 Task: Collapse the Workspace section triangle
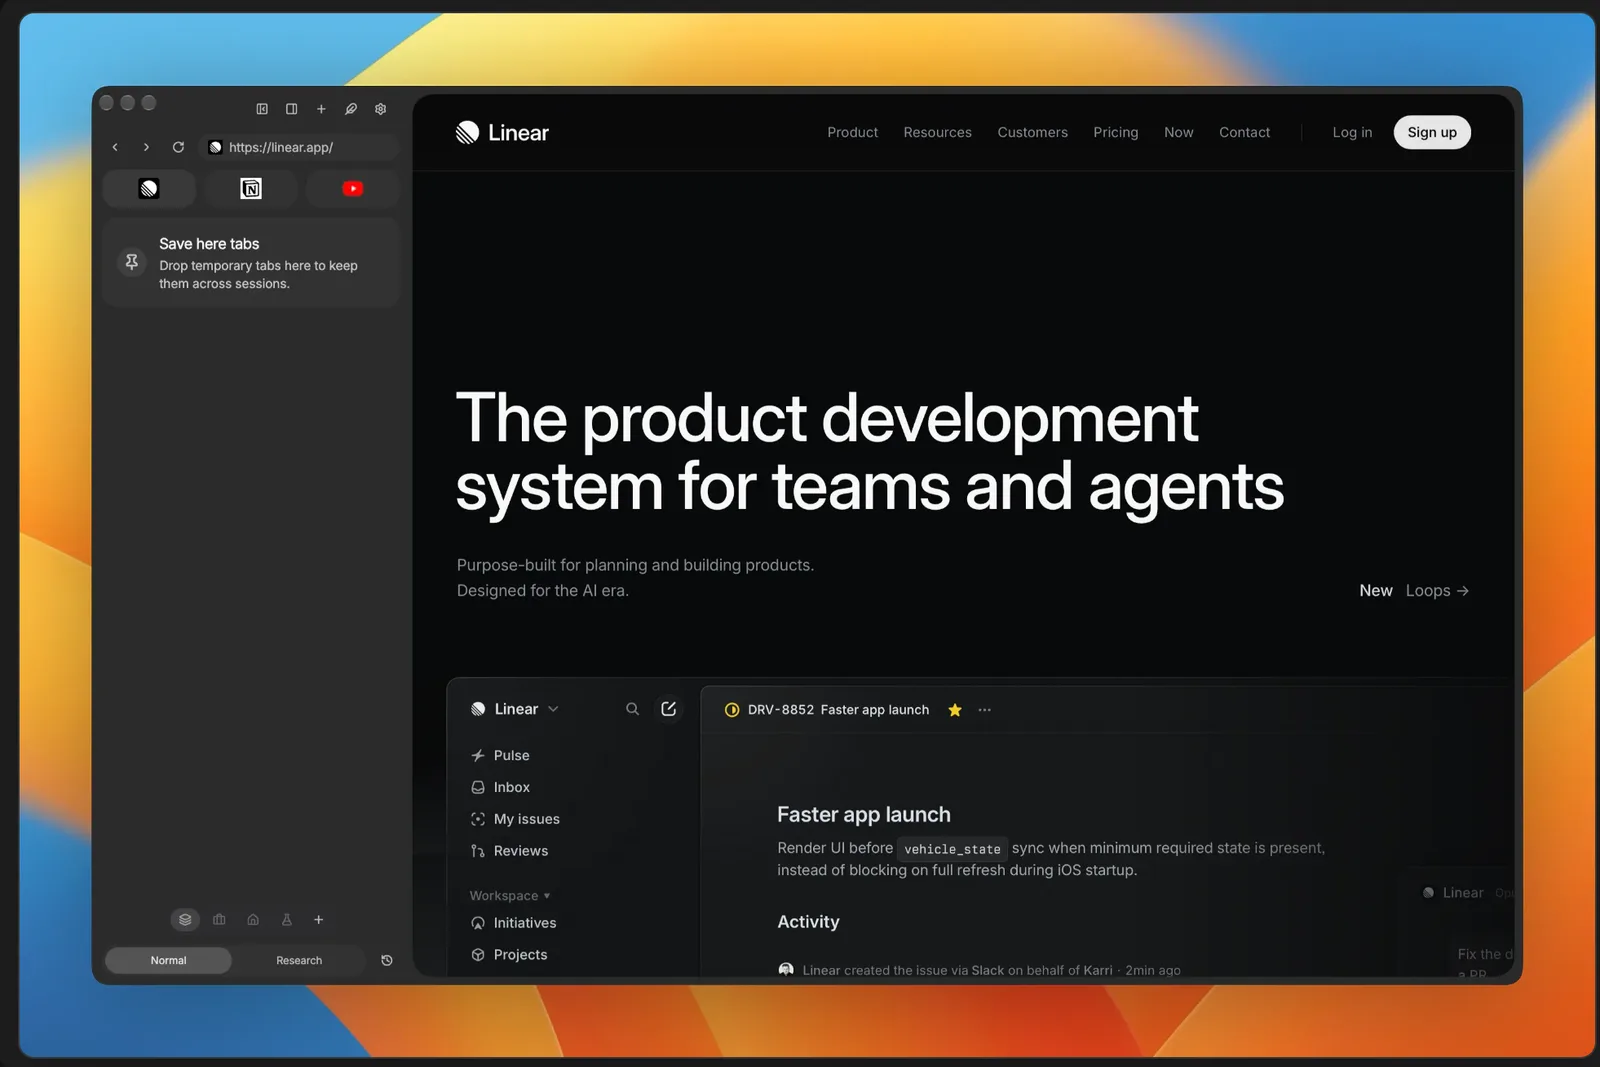pyautogui.click(x=547, y=896)
